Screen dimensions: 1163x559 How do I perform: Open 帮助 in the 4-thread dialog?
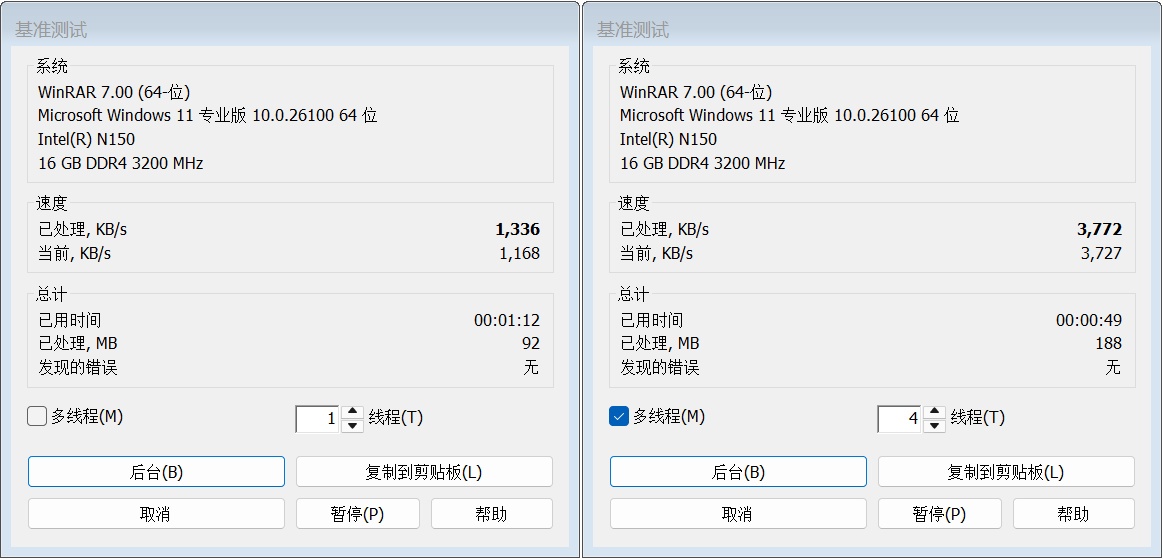[1073, 514]
